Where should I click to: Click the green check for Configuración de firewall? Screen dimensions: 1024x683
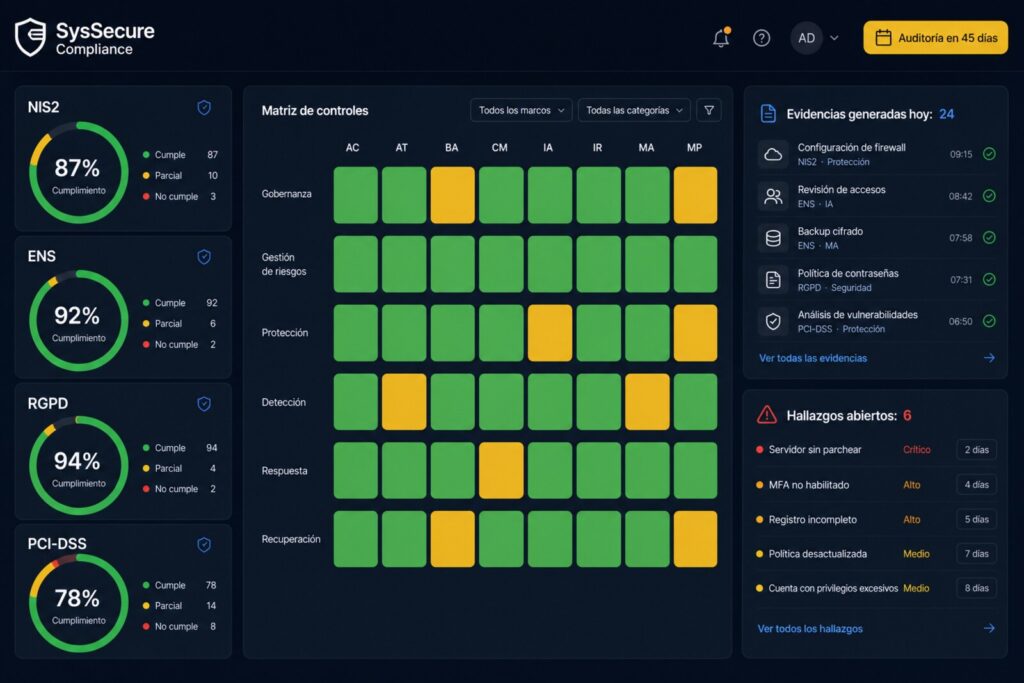pos(989,154)
